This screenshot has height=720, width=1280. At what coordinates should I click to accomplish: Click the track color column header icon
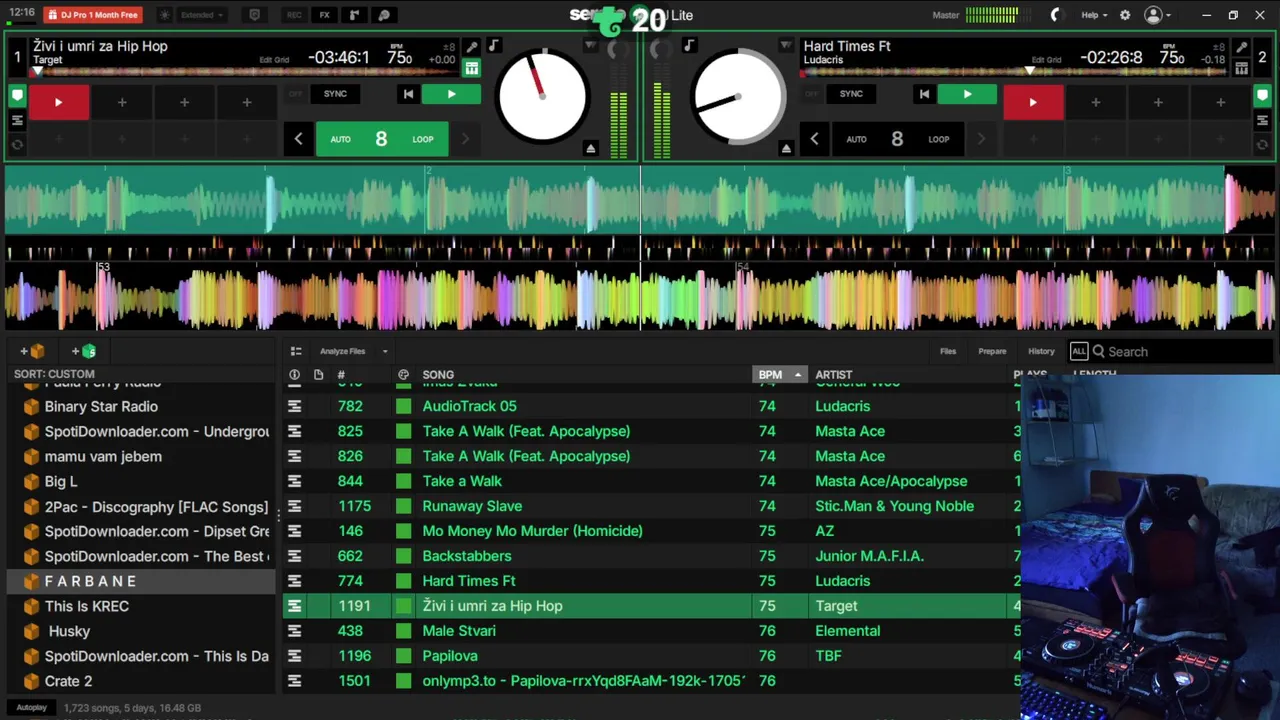403,375
